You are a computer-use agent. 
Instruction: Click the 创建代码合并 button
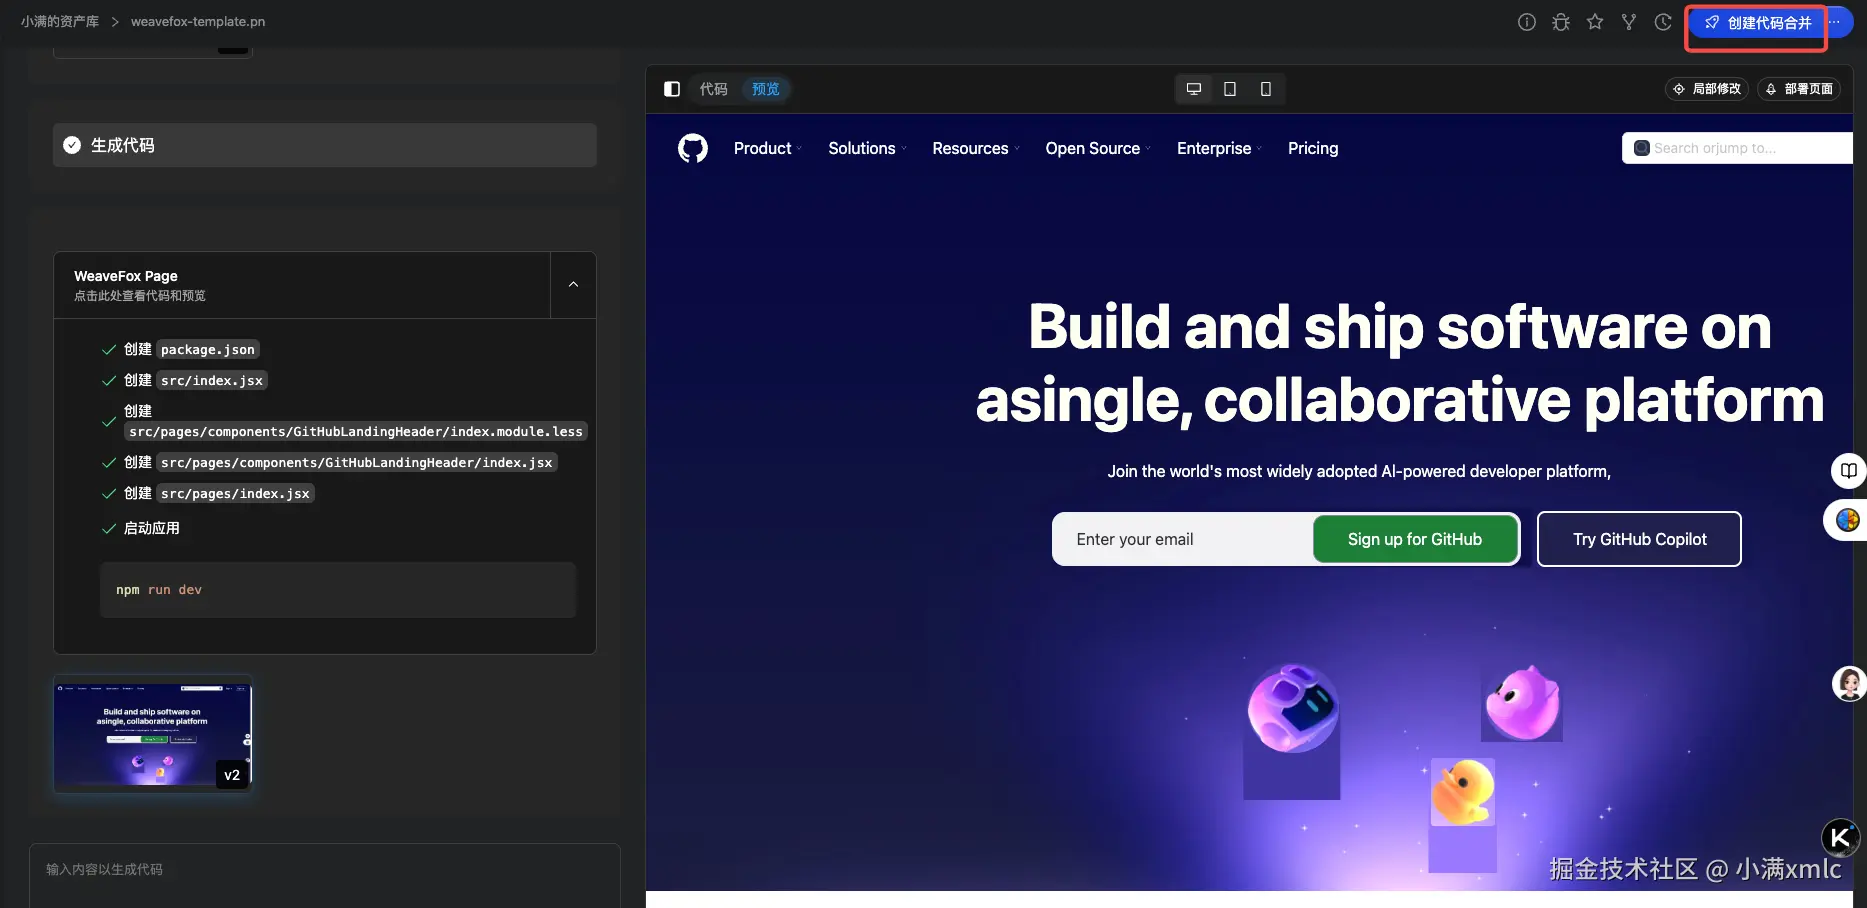click(1758, 23)
